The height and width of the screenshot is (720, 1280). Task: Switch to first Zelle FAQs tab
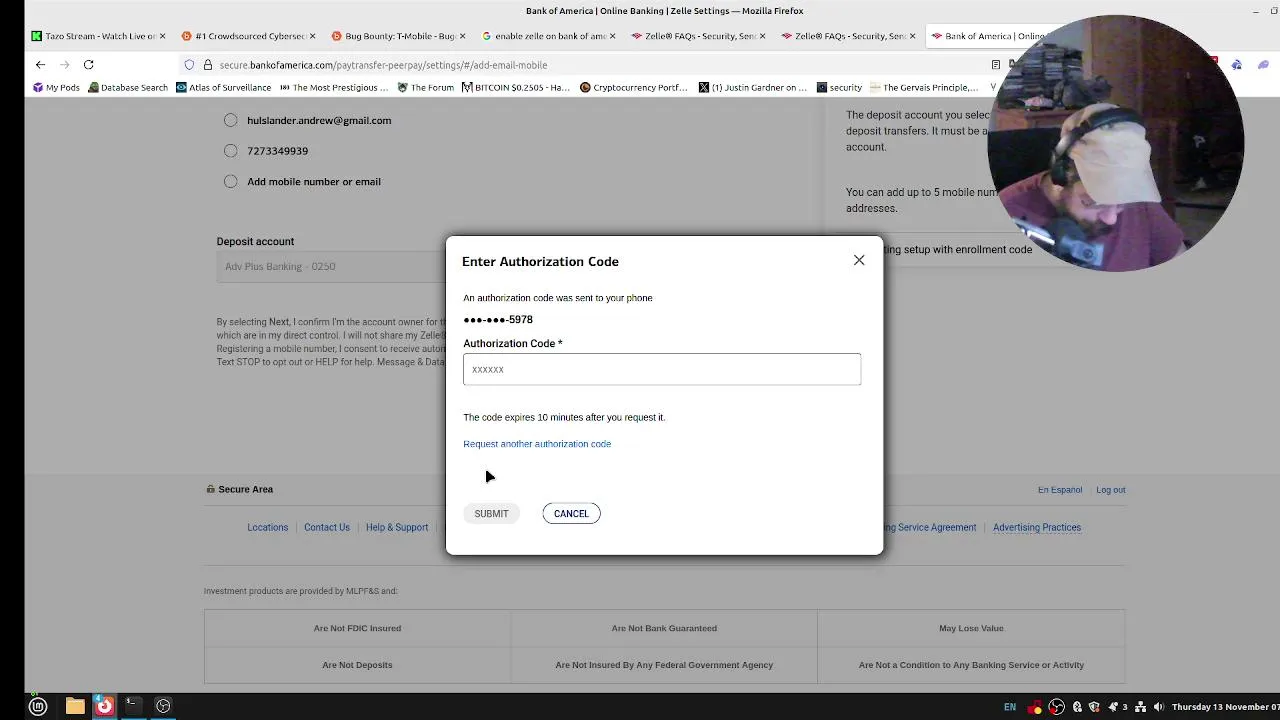tap(694, 36)
